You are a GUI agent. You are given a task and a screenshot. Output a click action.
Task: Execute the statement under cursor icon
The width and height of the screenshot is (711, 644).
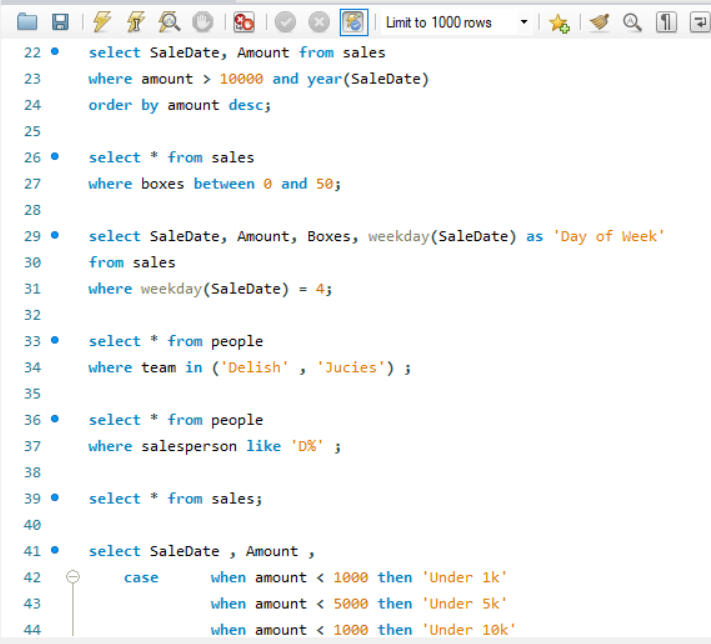pyautogui.click(x=136, y=22)
